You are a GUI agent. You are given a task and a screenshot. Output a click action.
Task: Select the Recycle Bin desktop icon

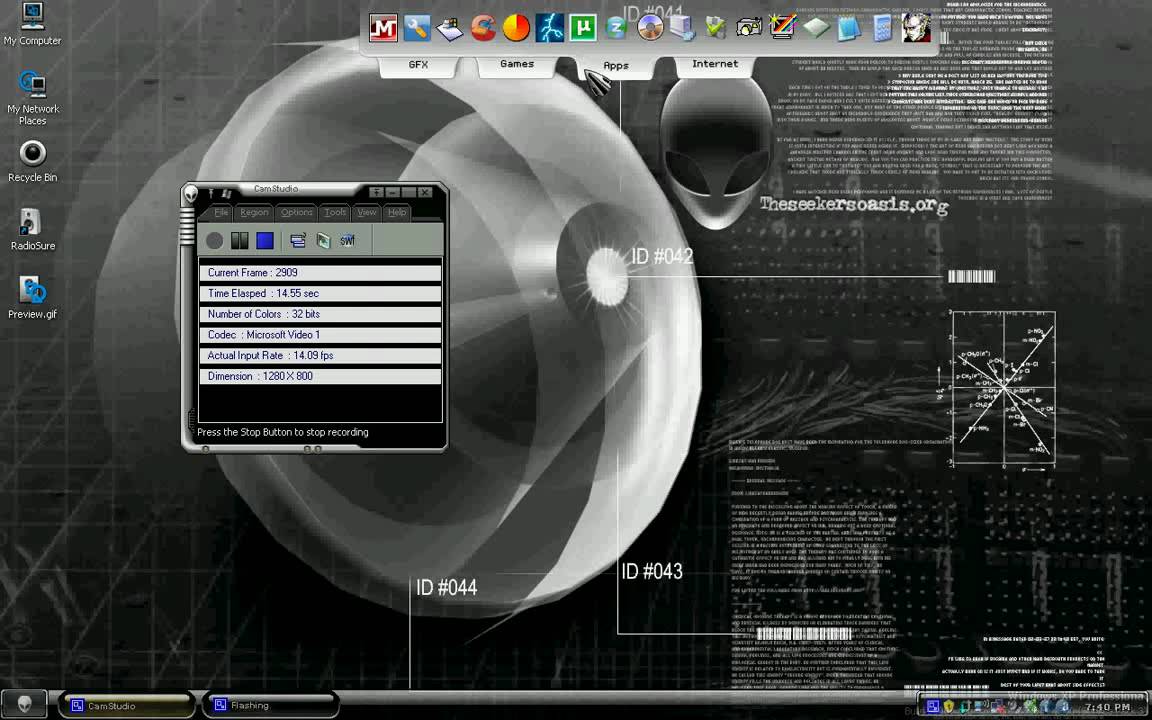click(x=32, y=162)
